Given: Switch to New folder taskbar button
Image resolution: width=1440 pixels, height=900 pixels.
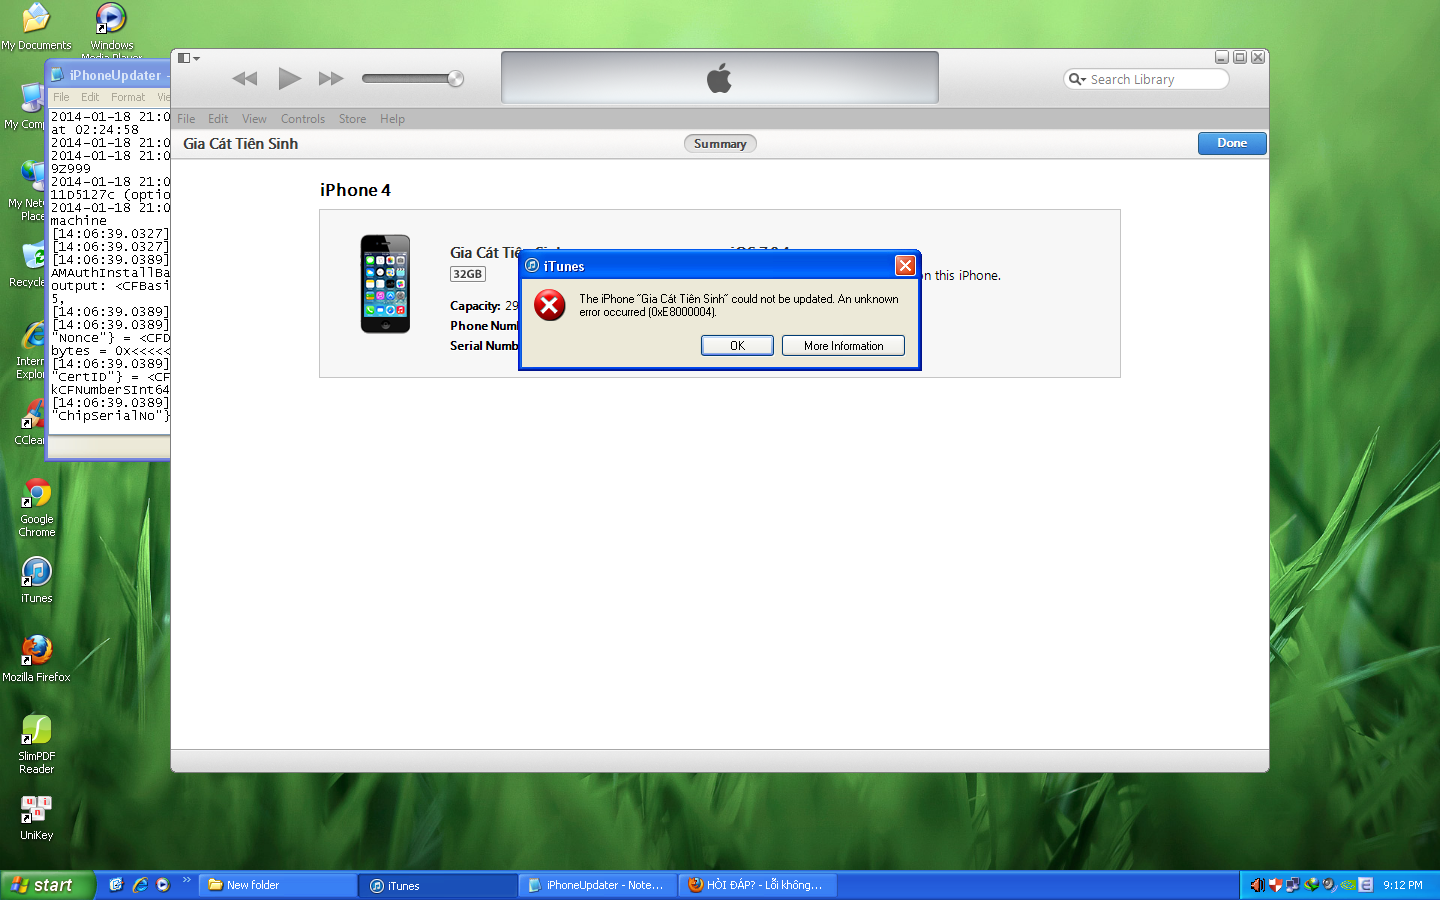Looking at the screenshot, I should [x=278, y=885].
